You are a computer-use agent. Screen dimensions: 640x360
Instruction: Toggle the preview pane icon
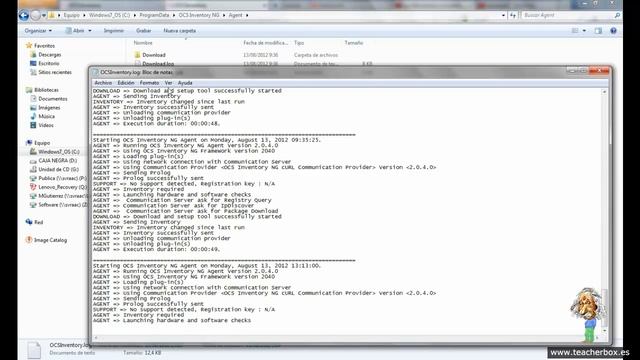point(598,31)
